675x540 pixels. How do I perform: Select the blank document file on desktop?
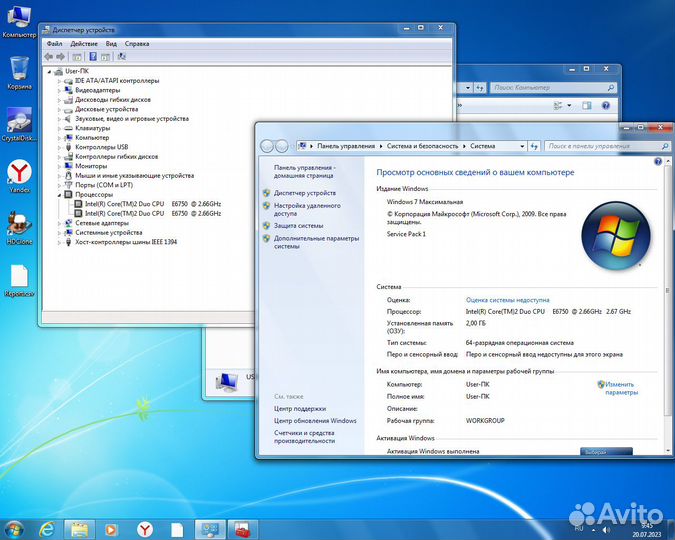point(19,280)
